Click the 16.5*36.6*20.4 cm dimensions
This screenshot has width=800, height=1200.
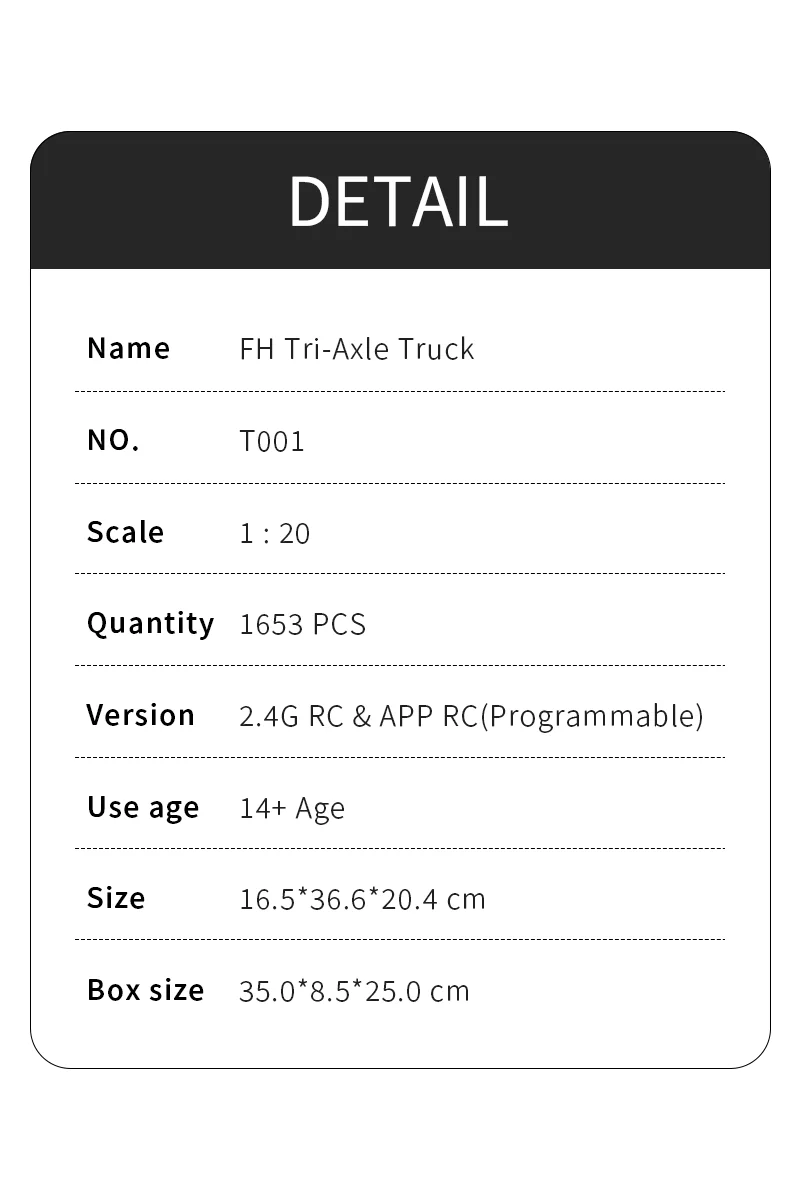(362, 899)
